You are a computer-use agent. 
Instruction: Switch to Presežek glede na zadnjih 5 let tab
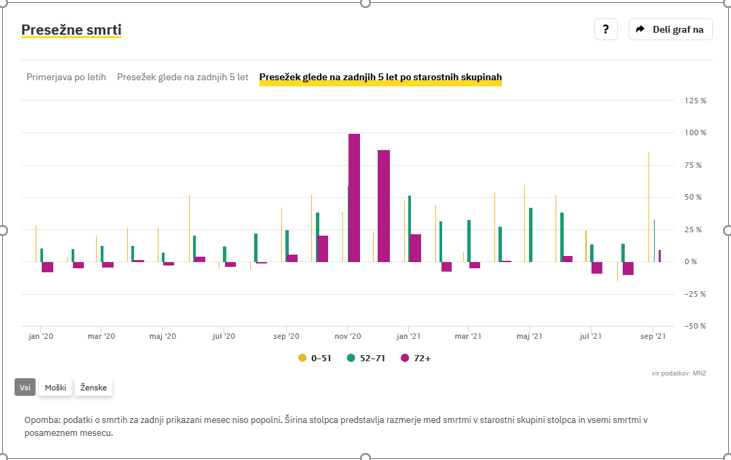pos(183,77)
